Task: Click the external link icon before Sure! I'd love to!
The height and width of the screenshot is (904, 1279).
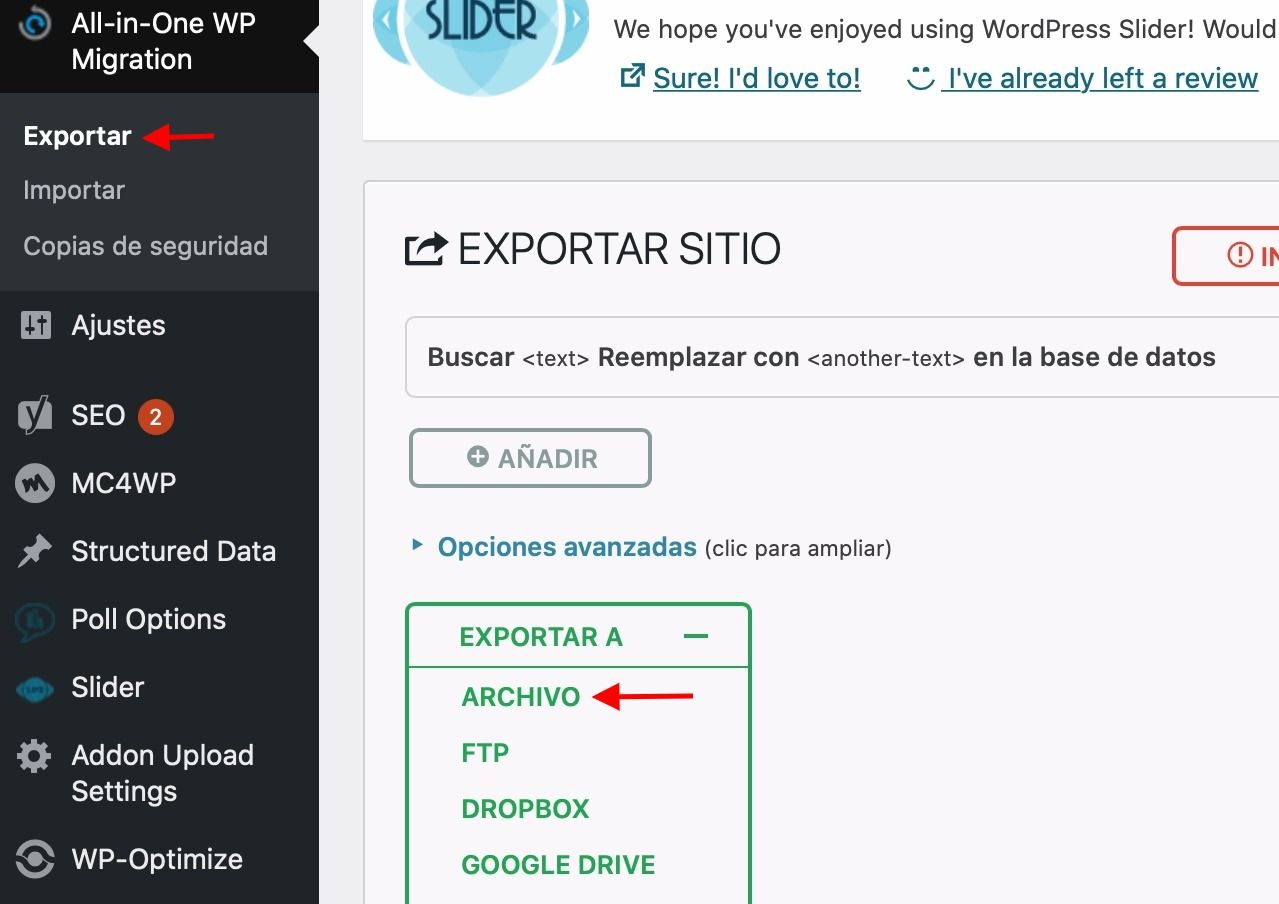Action: pos(632,76)
